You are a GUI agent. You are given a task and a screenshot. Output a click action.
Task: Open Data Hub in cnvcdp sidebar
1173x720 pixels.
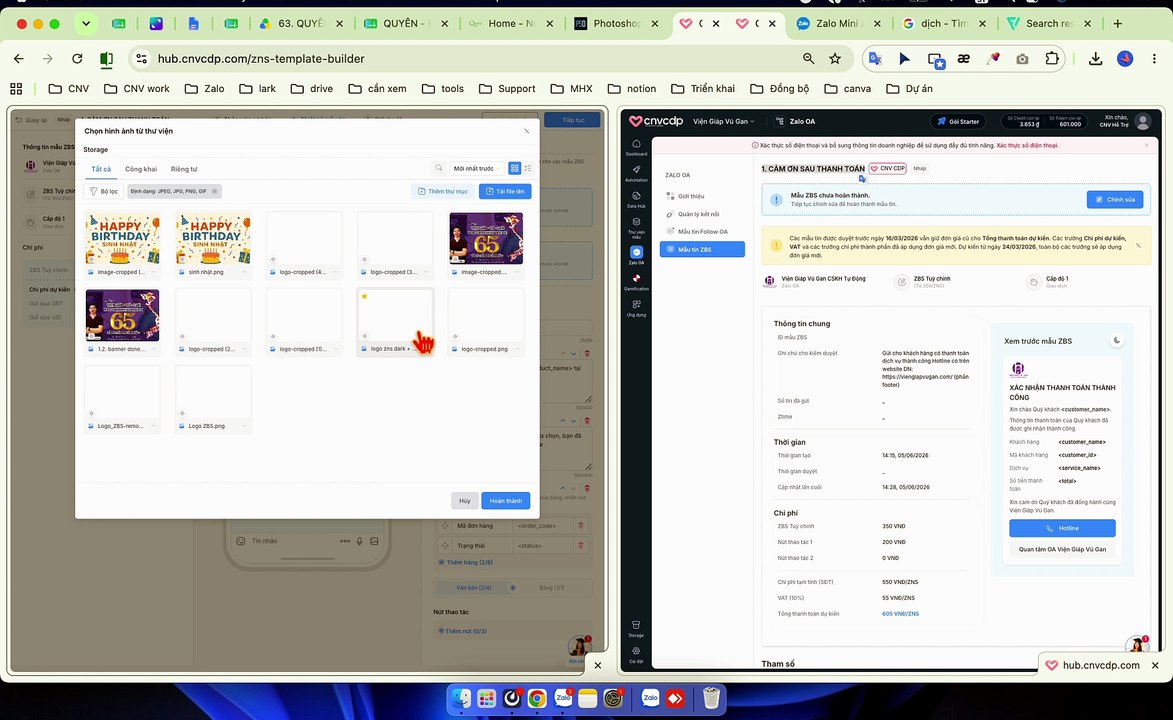point(636,199)
